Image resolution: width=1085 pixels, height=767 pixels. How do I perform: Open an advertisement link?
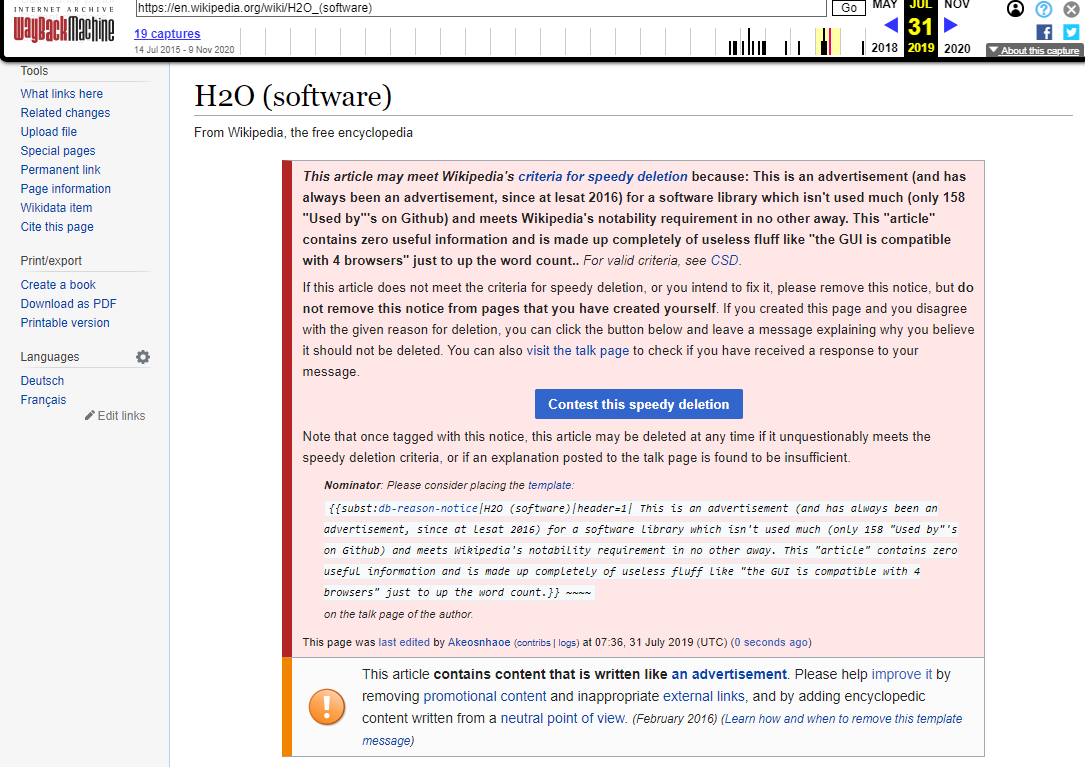729,674
